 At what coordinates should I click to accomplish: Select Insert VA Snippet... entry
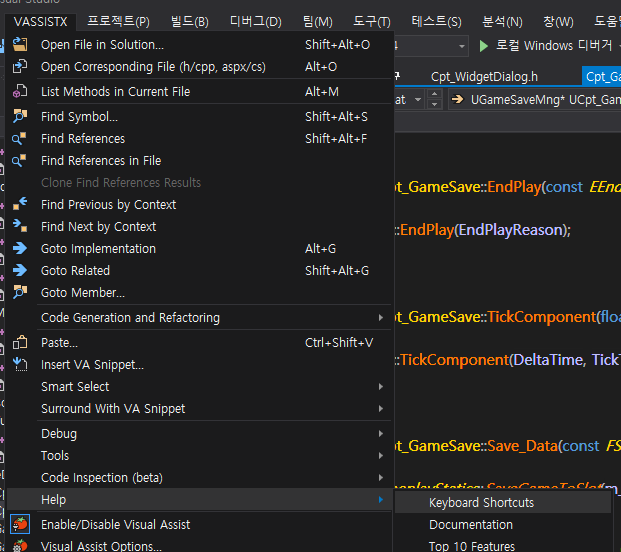(x=200, y=364)
